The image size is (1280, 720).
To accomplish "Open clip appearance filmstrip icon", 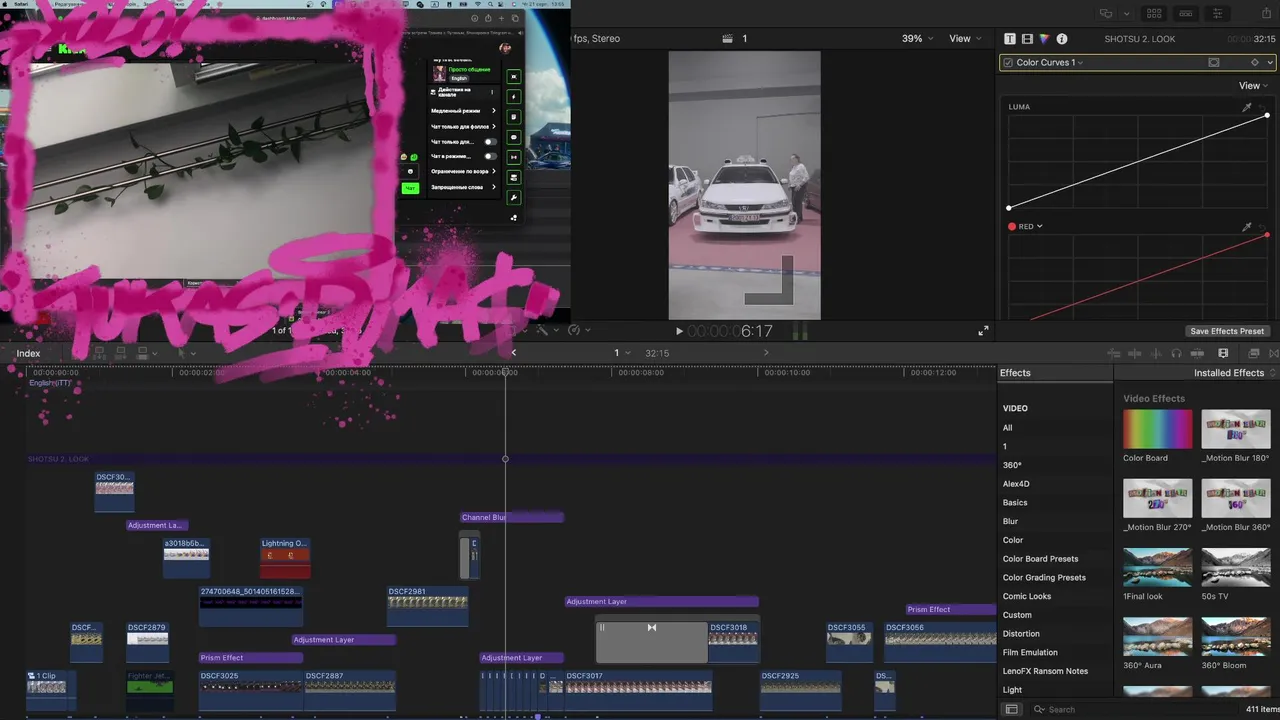I will pyautogui.click(x=1223, y=353).
